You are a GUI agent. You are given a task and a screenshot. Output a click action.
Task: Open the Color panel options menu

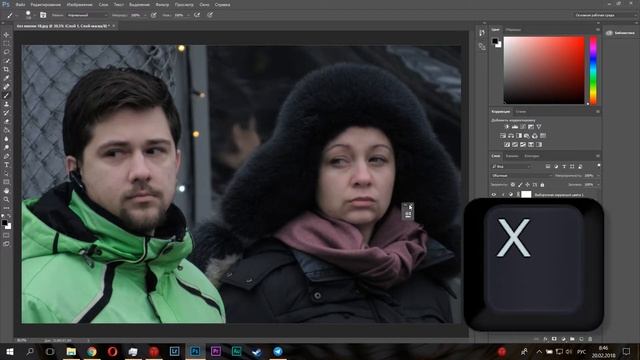(598, 30)
